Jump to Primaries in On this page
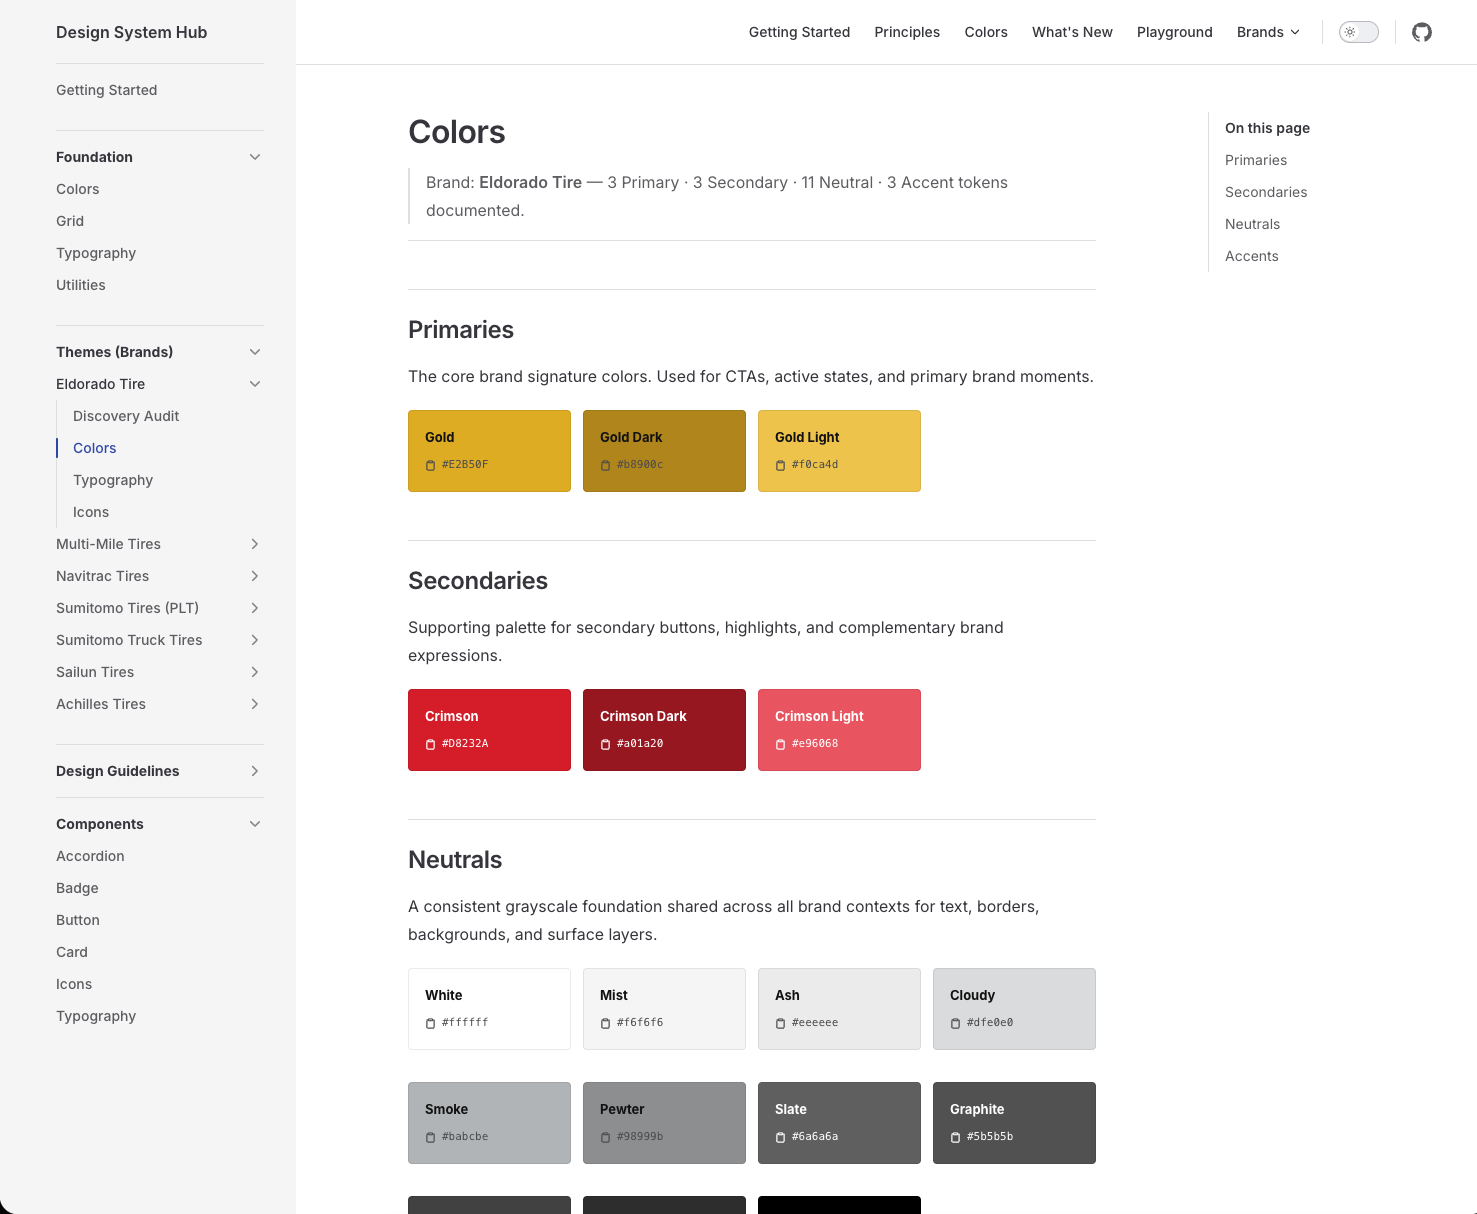Image resolution: width=1477 pixels, height=1214 pixels. (x=1256, y=160)
